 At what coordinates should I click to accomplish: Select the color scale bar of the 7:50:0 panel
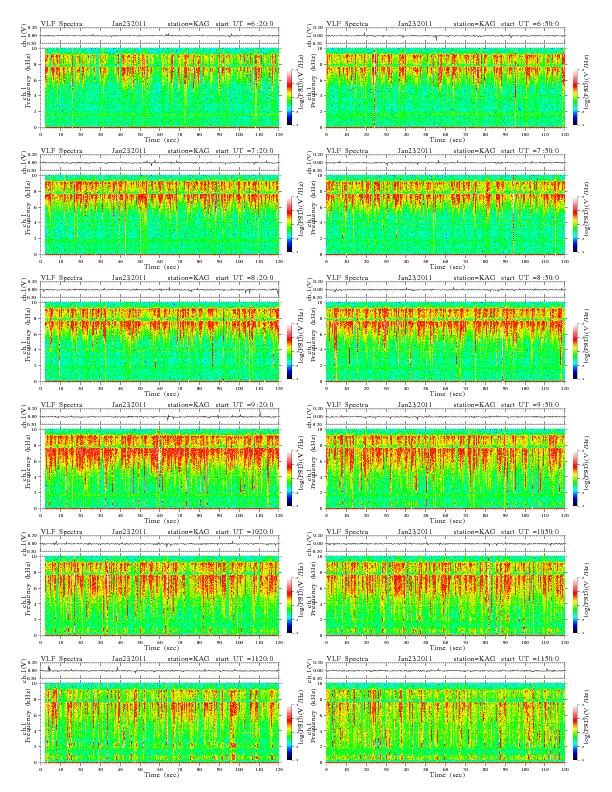[x=576, y=224]
